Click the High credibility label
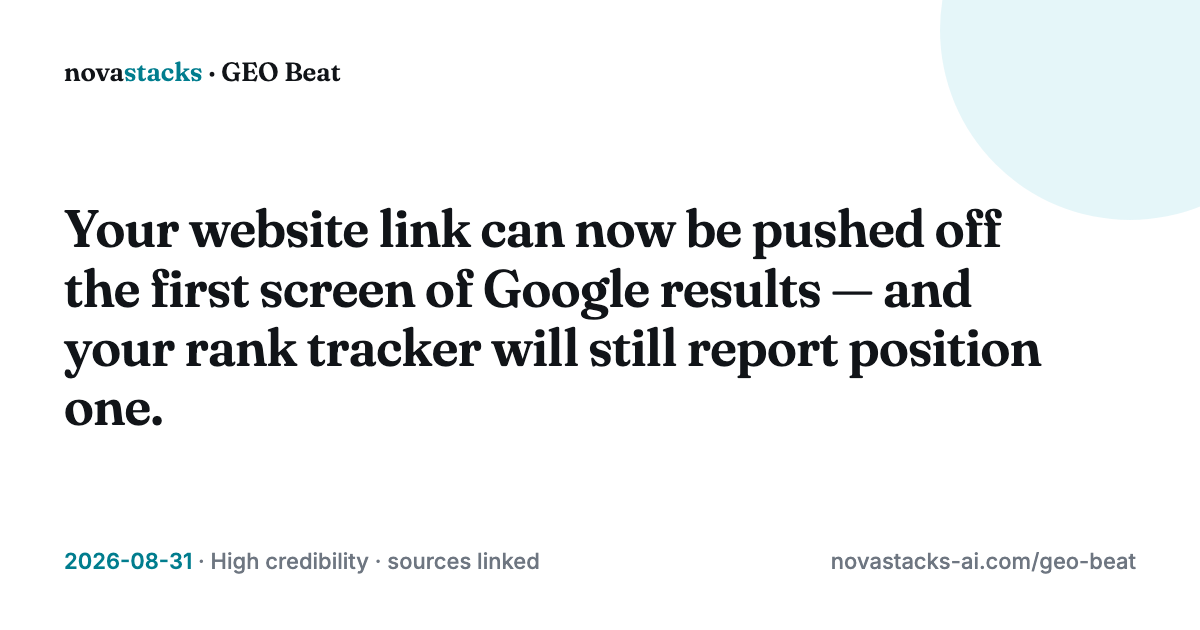Image resolution: width=1200 pixels, height=630 pixels. [289, 562]
